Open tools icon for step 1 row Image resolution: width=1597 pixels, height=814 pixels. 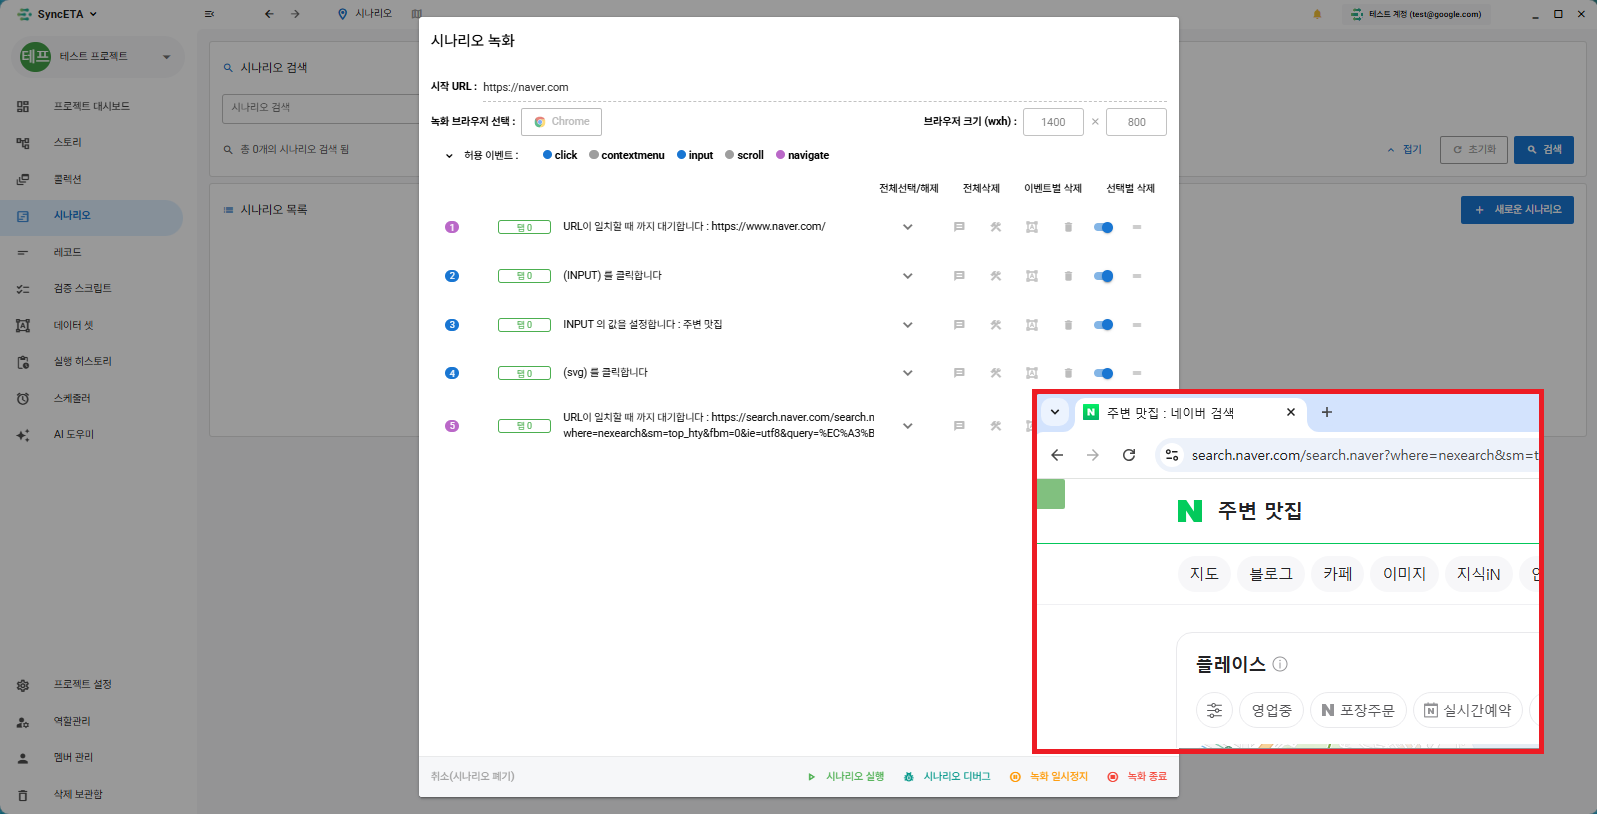click(x=996, y=227)
